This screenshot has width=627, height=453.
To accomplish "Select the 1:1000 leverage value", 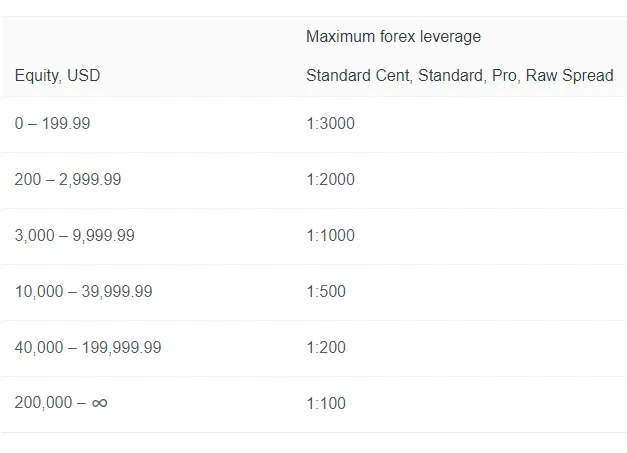I will (x=330, y=235).
